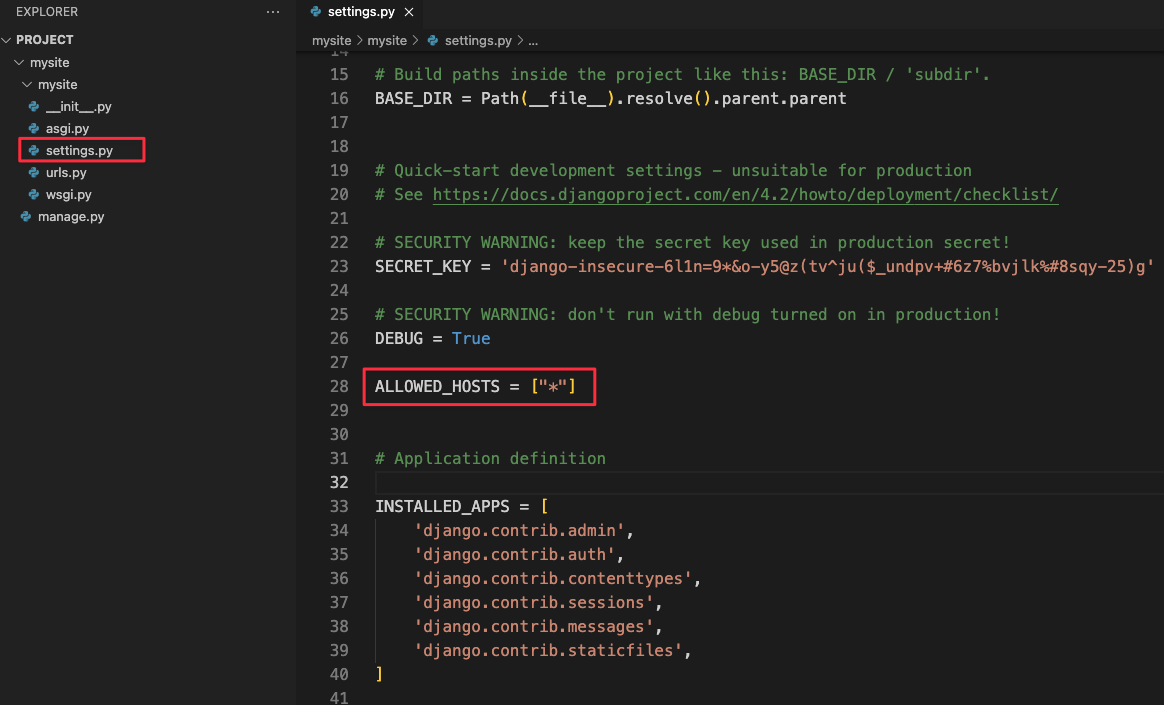Open wsgi.py in the explorer
The image size is (1164, 705).
click(x=68, y=194)
